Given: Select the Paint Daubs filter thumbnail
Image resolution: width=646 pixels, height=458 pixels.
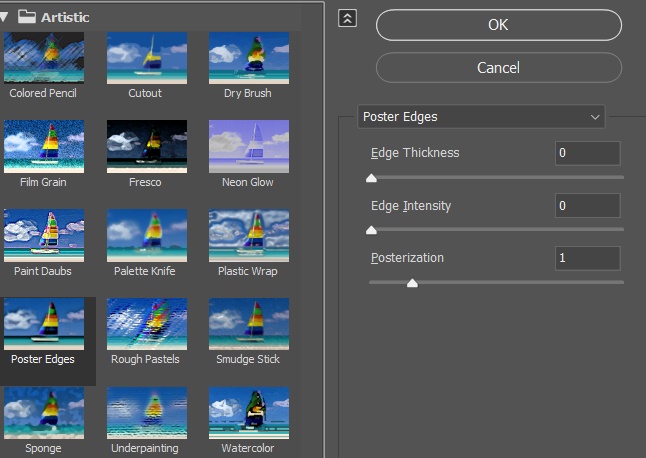Looking at the screenshot, I should 44,235.
